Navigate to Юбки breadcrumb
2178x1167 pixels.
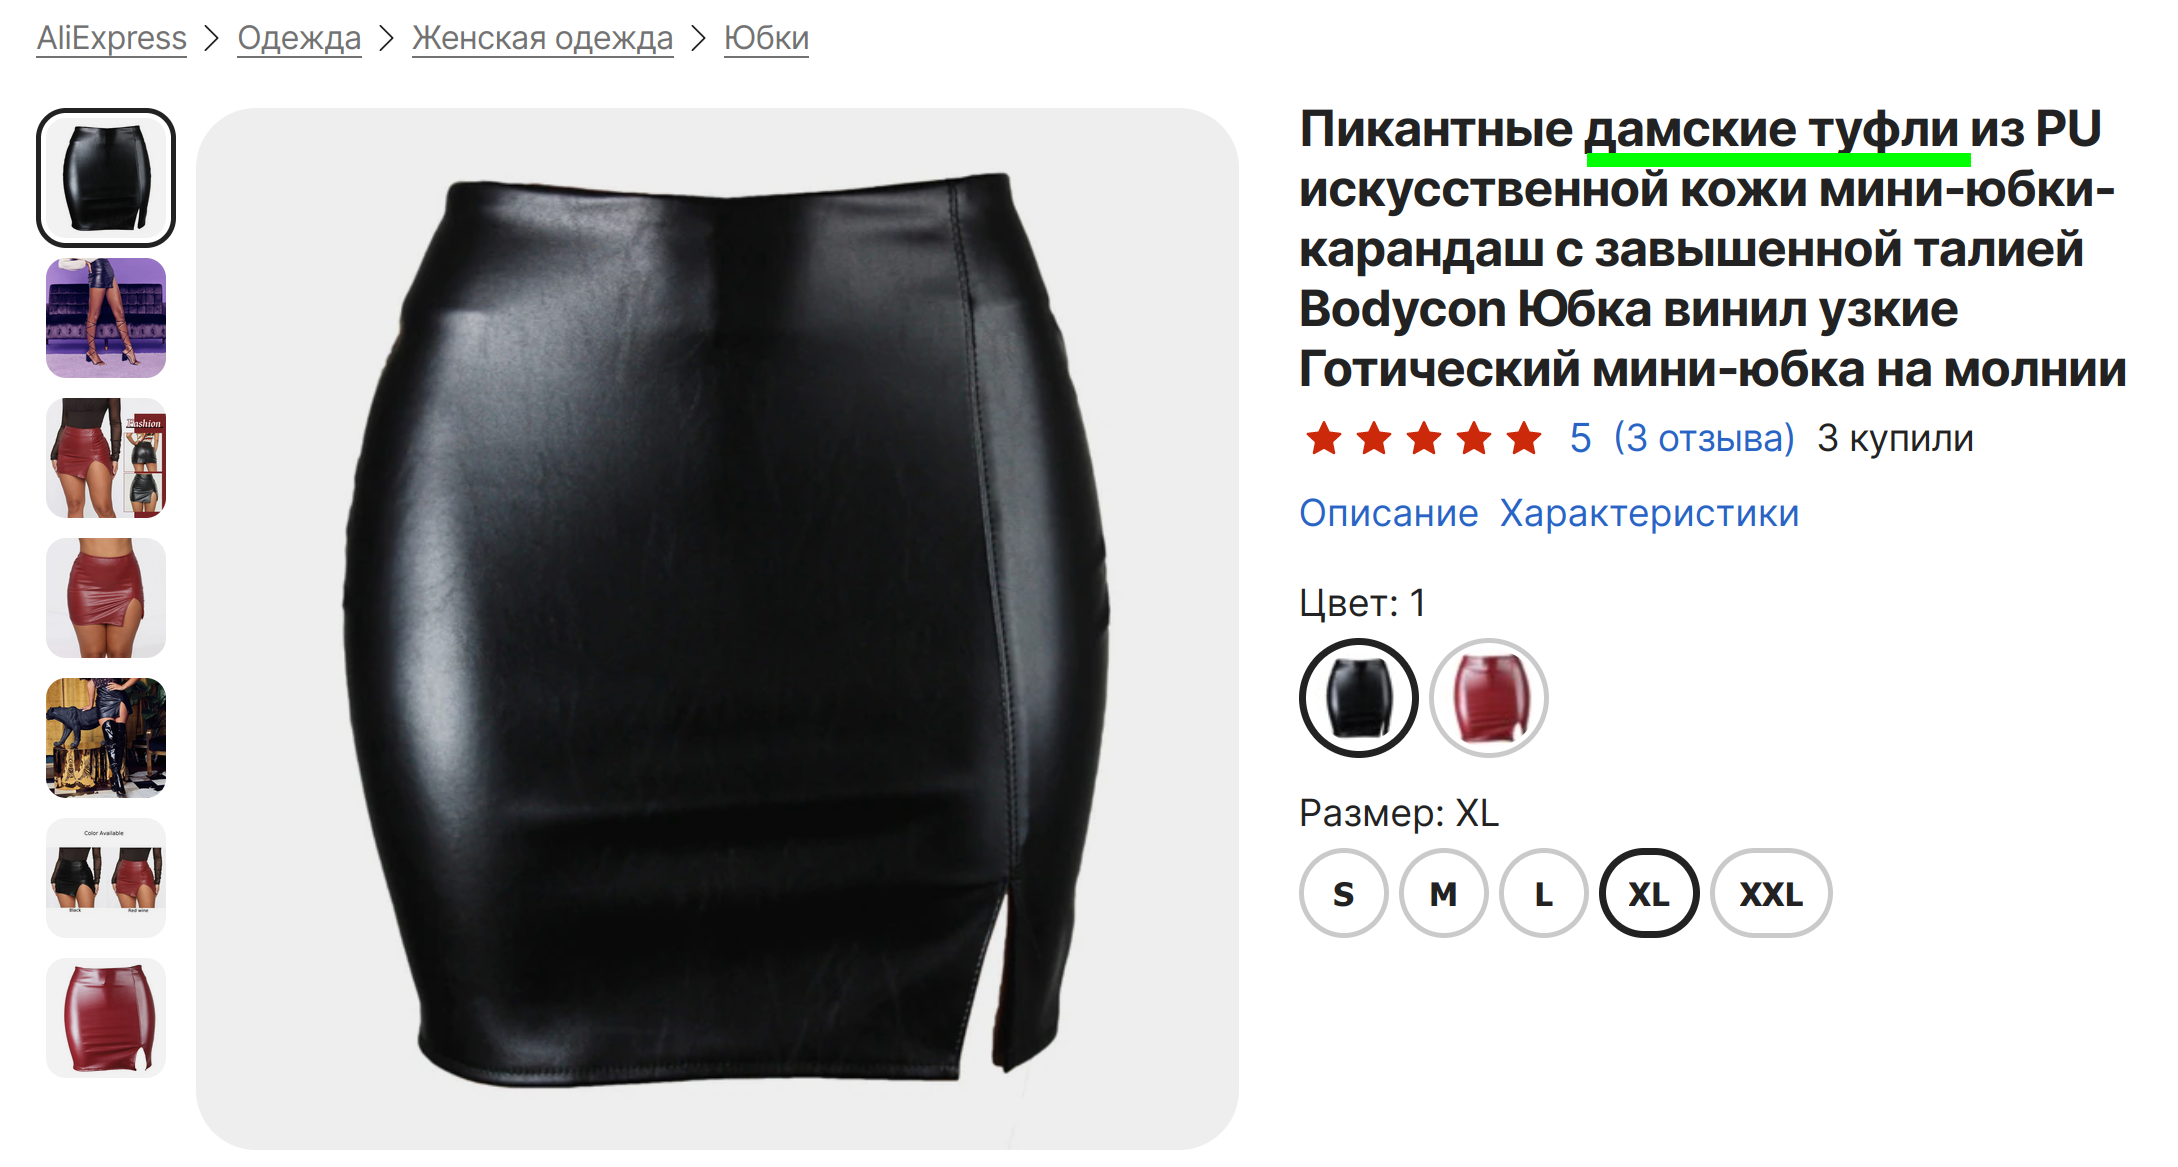(766, 38)
